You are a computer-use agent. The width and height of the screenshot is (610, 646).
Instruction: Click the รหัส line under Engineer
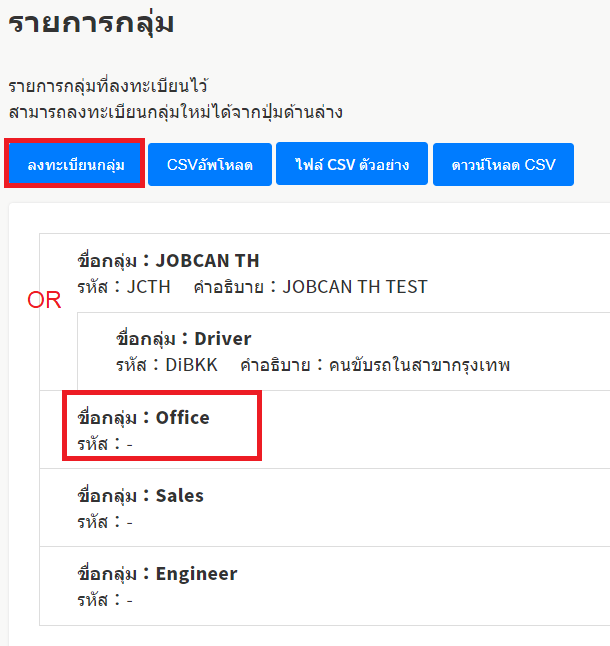coord(105,599)
